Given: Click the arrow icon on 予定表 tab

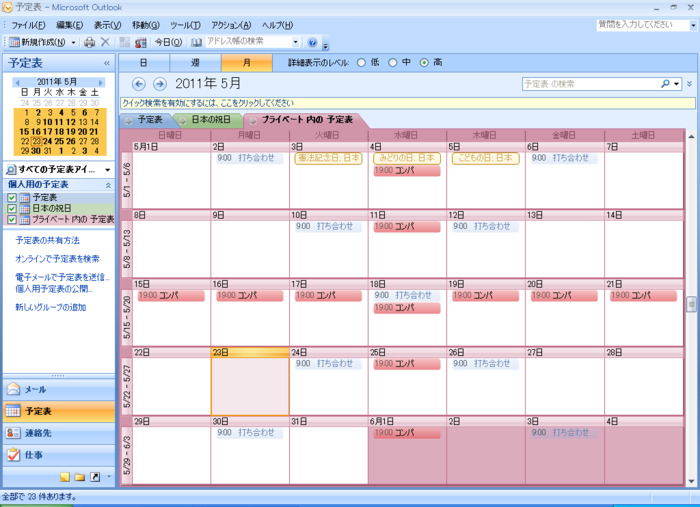Looking at the screenshot, I should [x=129, y=121].
